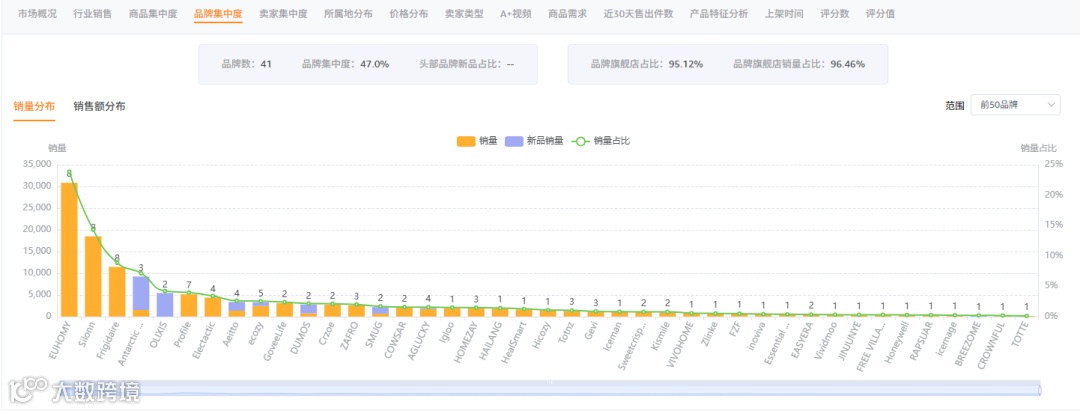Click the Profile brand bar
The height and width of the screenshot is (411, 1080).
[189, 305]
